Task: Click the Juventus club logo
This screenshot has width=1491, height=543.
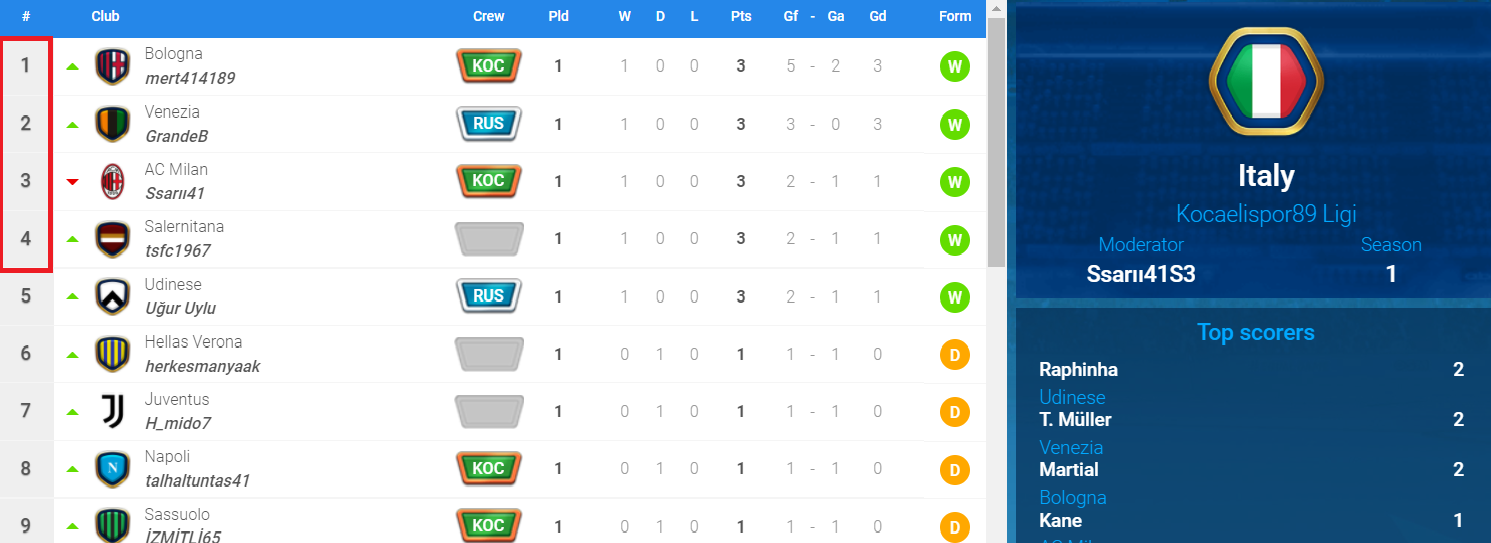Action: point(112,412)
